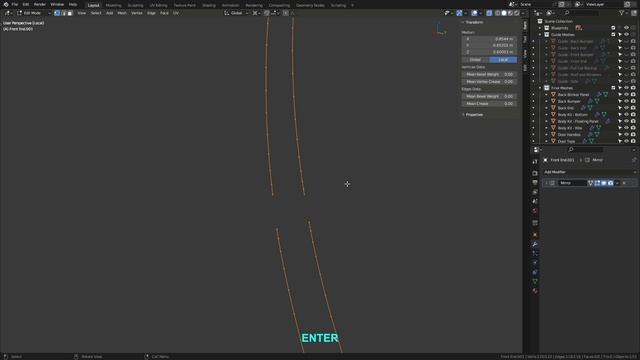This screenshot has height=360, width=640.
Task: Switch to the UV Editing workspace tab
Action: (x=158, y=5)
